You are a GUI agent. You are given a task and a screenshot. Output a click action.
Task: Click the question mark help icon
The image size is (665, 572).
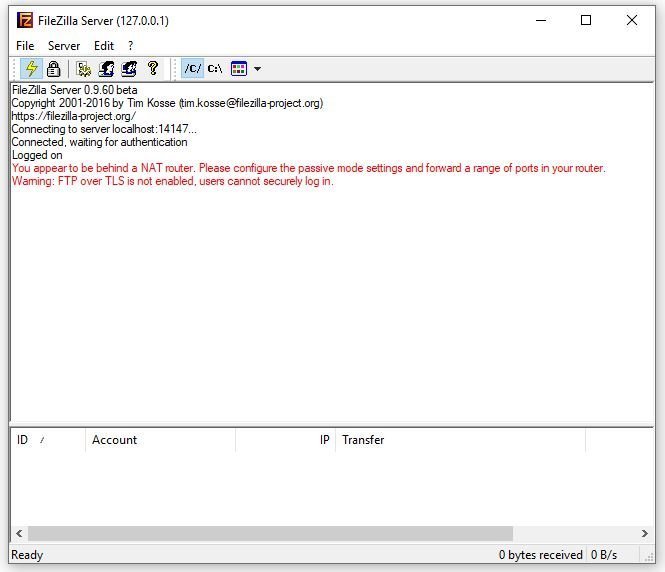pos(153,69)
